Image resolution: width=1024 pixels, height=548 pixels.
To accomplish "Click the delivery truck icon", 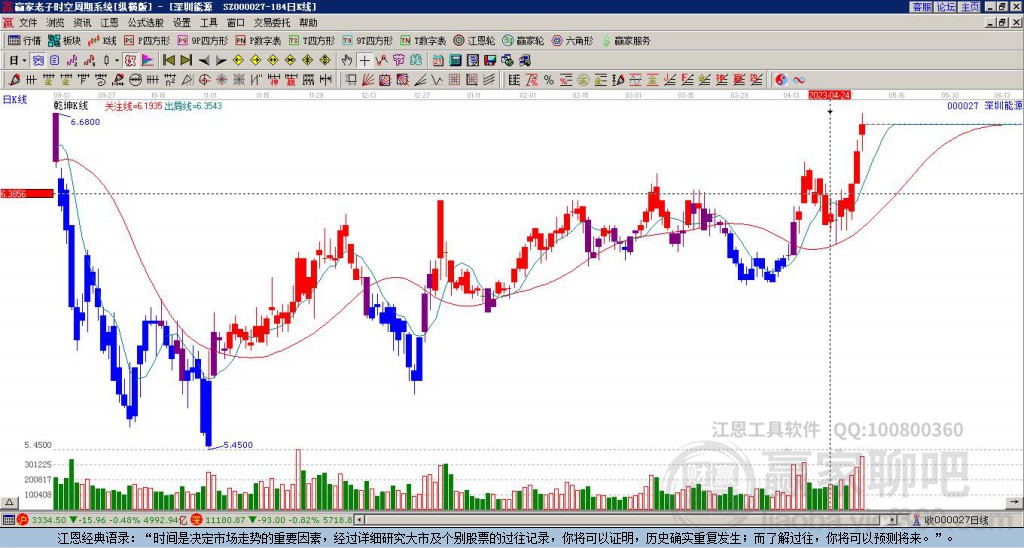I will 524,61.
